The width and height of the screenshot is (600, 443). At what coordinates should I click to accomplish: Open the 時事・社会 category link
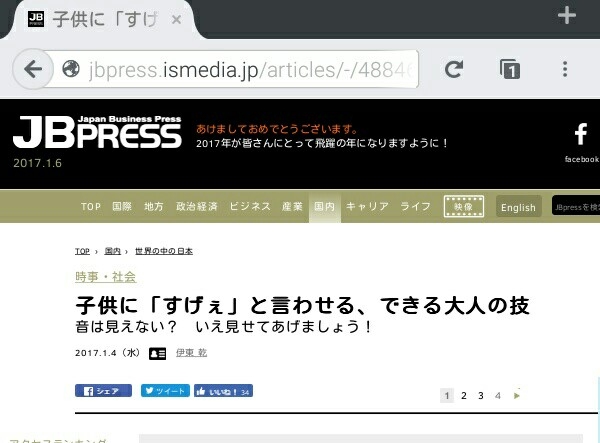[106, 277]
